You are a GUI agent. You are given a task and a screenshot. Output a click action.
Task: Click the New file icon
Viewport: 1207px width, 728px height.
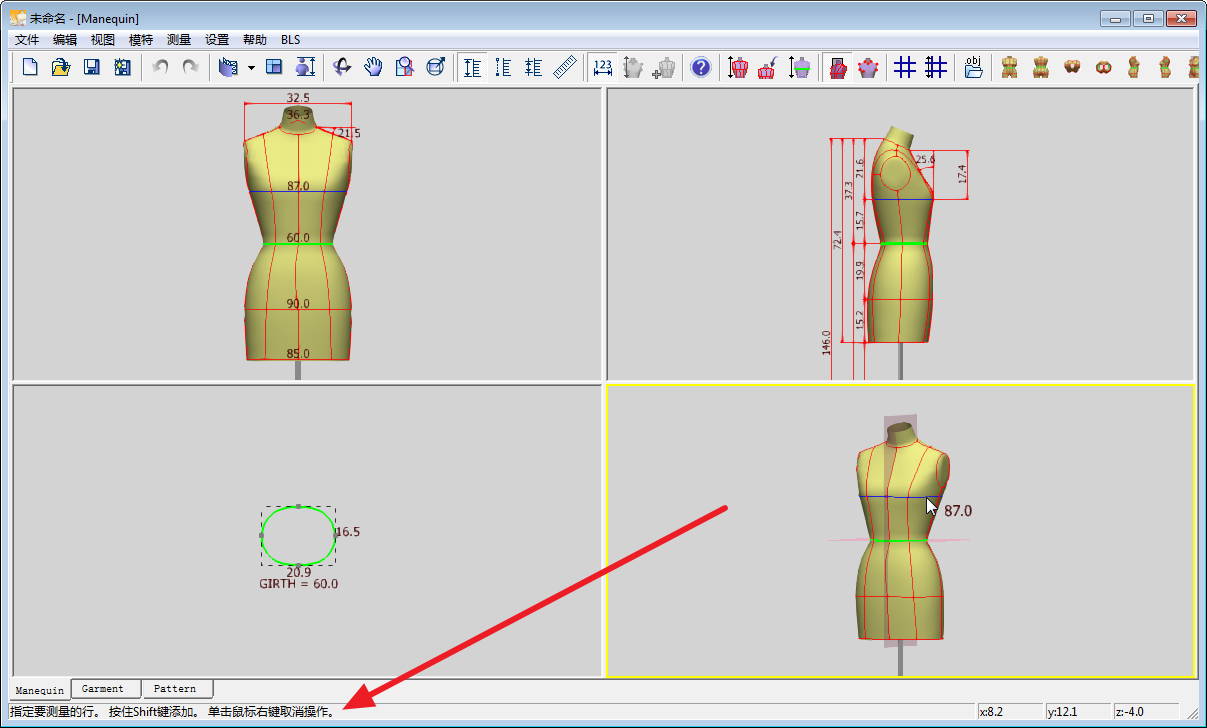tap(31, 67)
